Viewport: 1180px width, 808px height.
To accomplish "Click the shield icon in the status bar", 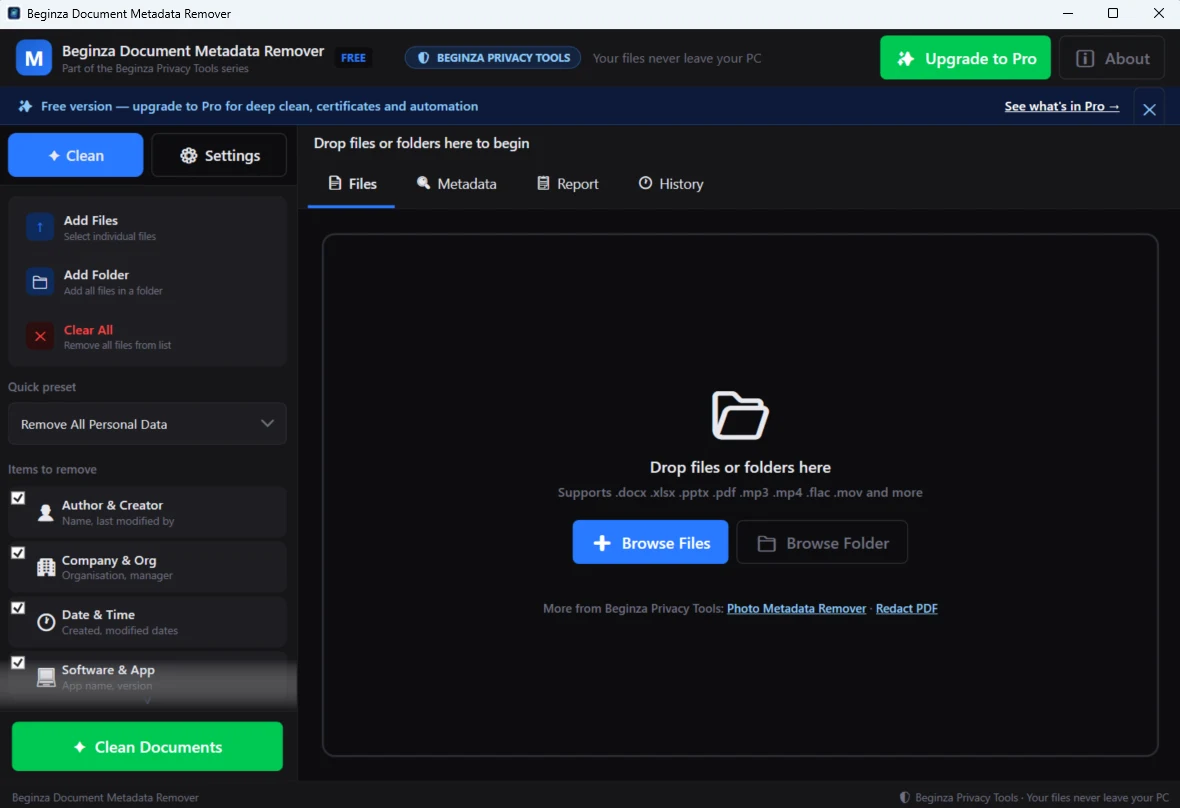I will (x=905, y=797).
